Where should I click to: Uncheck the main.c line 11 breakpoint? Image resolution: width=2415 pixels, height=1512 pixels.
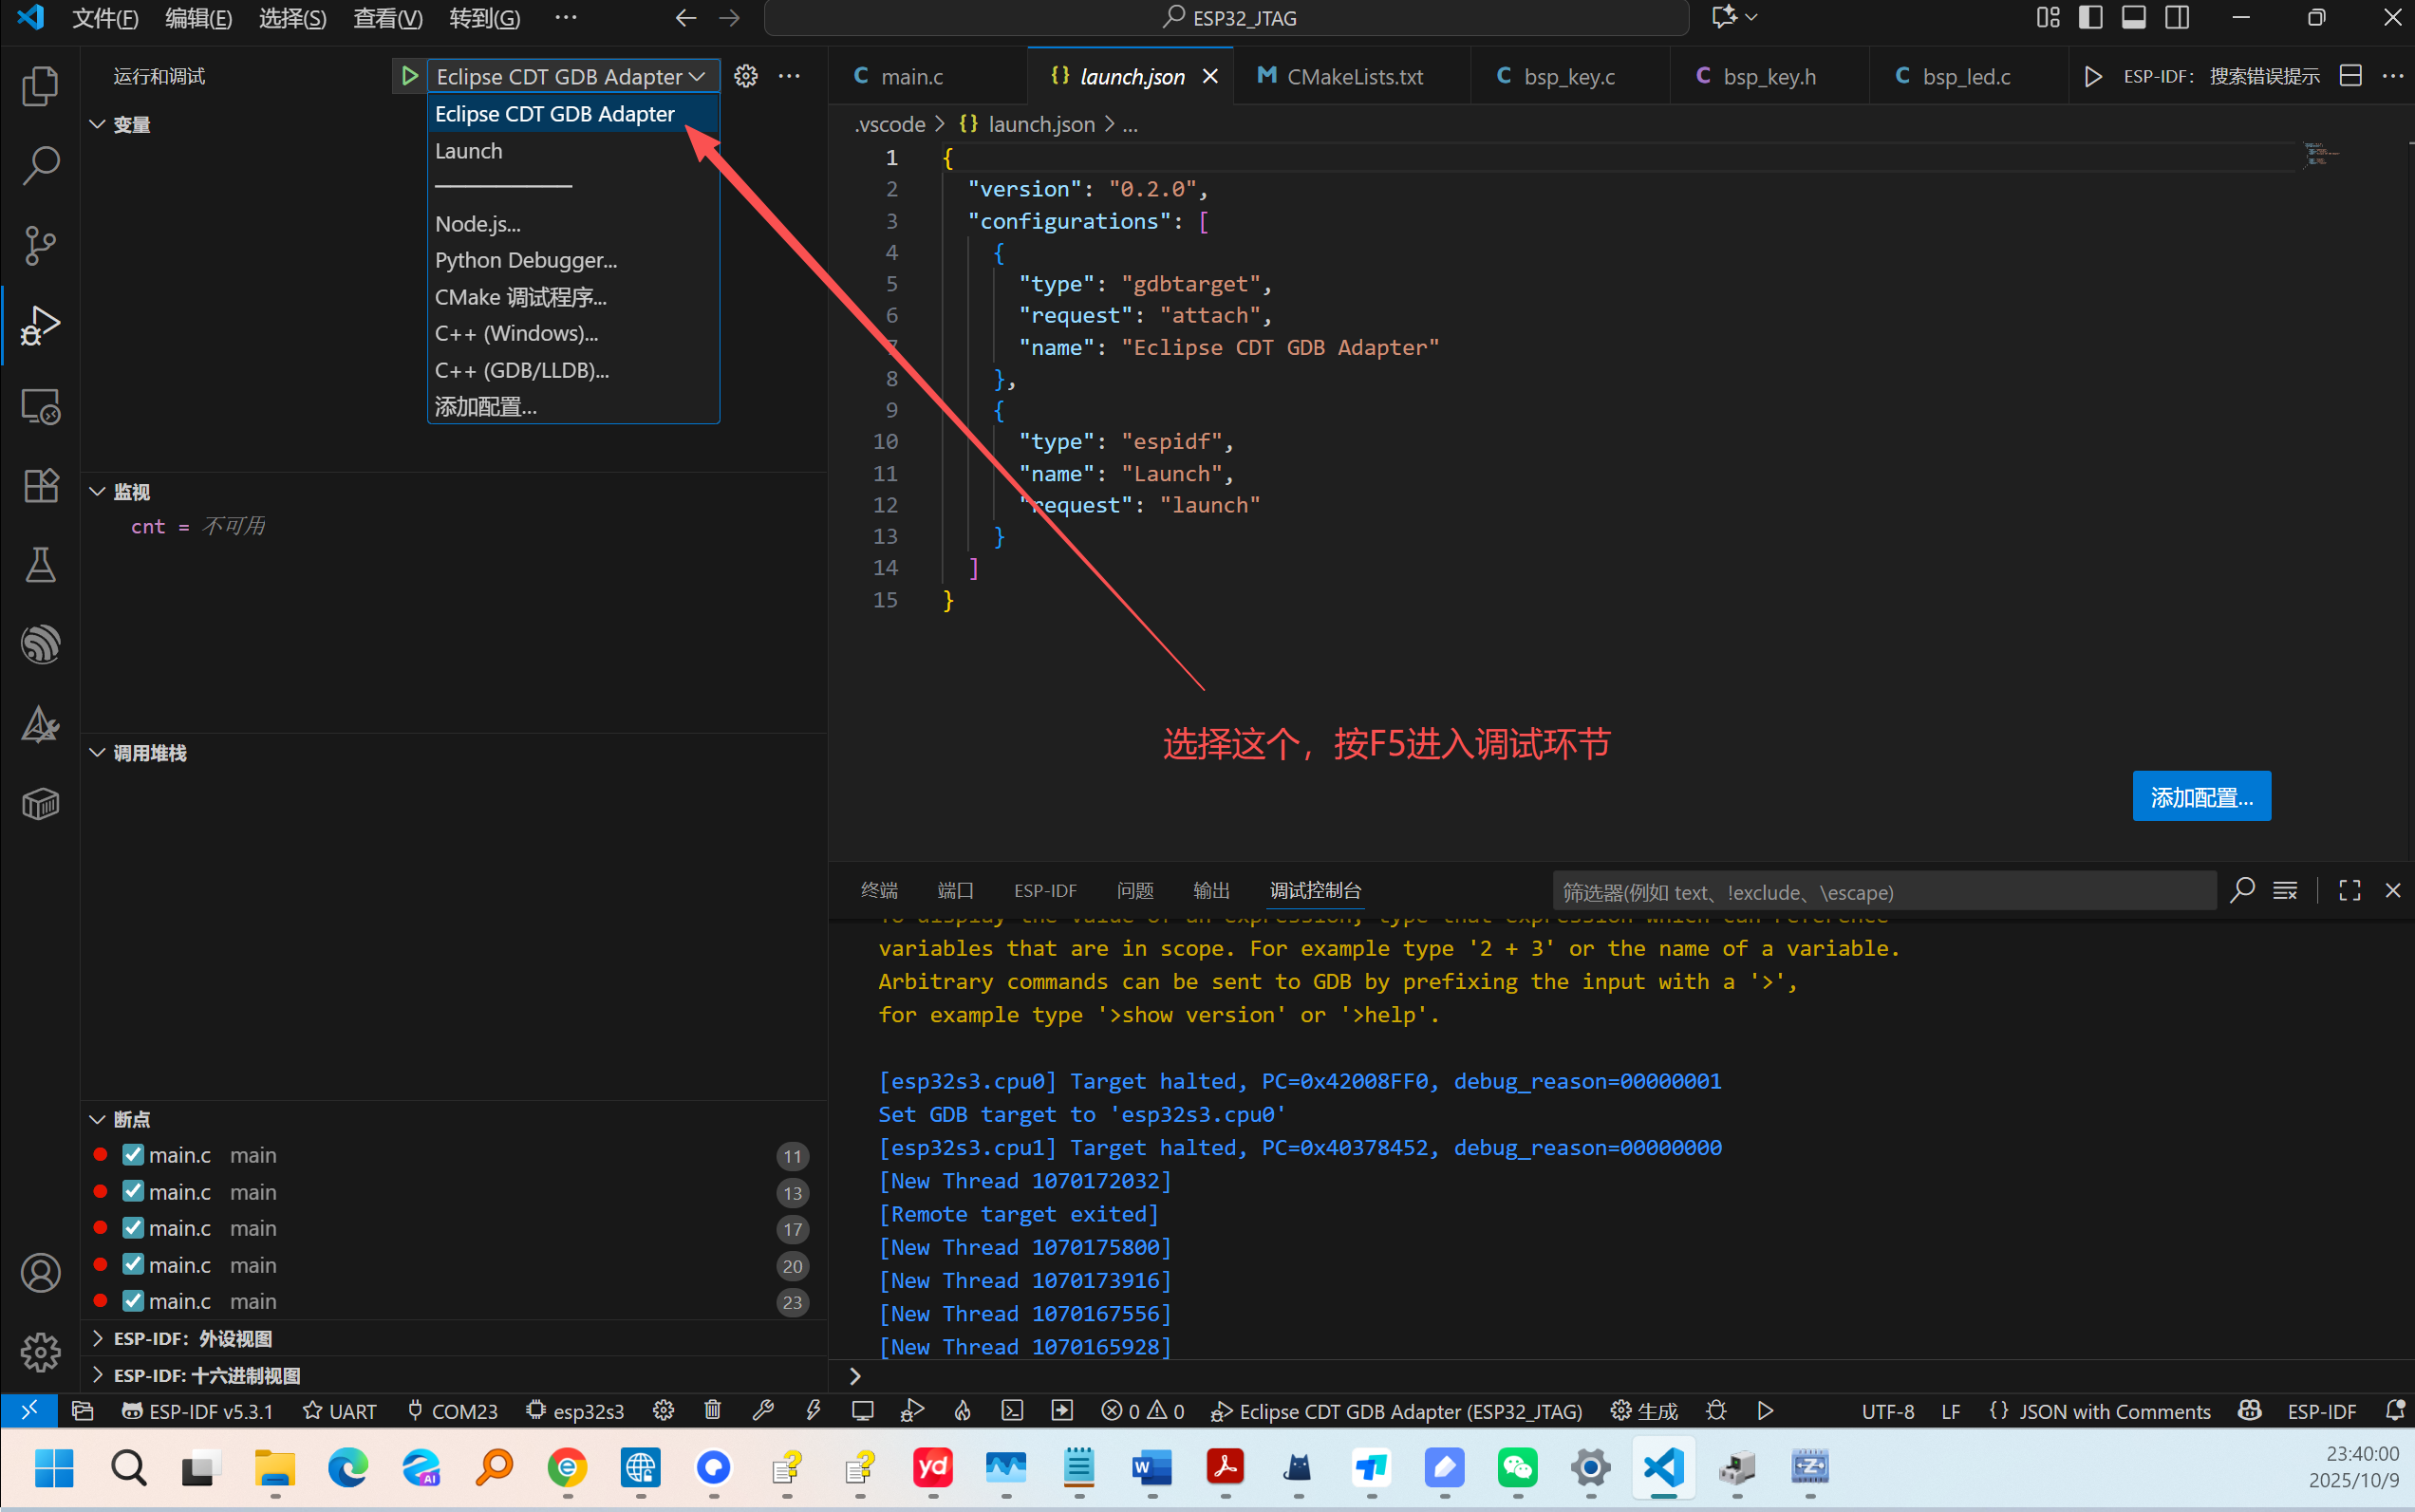pyautogui.click(x=133, y=1155)
